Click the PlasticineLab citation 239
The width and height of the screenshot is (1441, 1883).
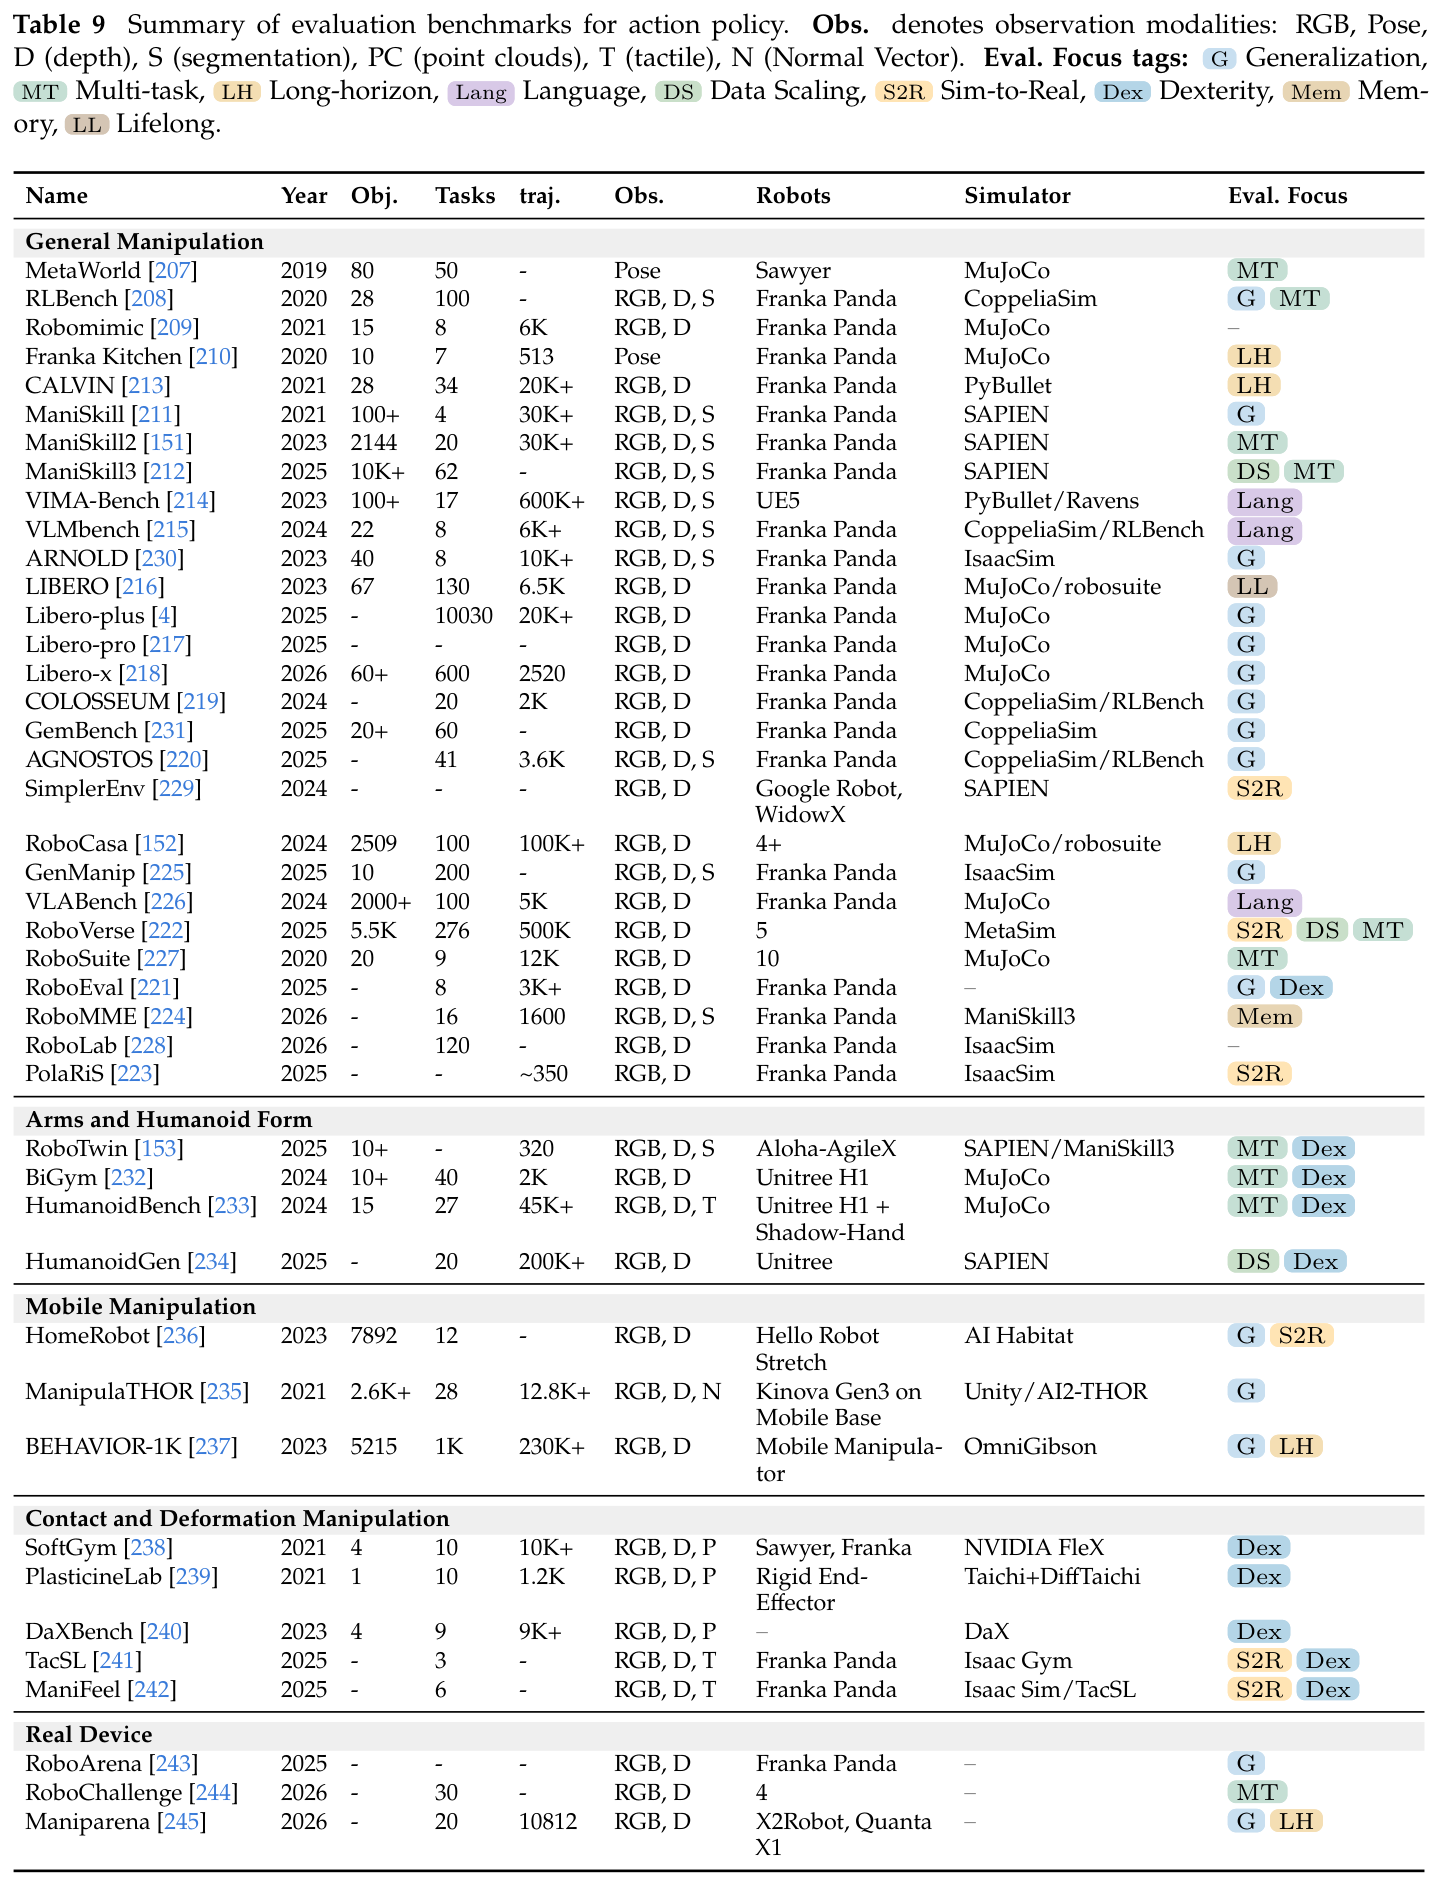pyautogui.click(x=193, y=1577)
